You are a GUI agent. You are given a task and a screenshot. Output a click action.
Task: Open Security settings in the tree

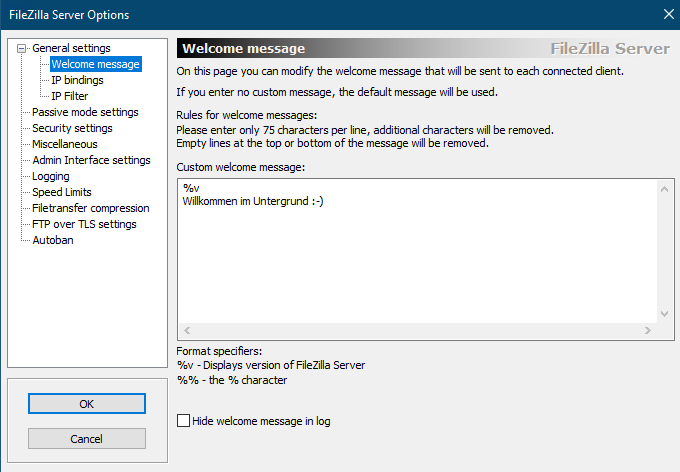tap(72, 128)
